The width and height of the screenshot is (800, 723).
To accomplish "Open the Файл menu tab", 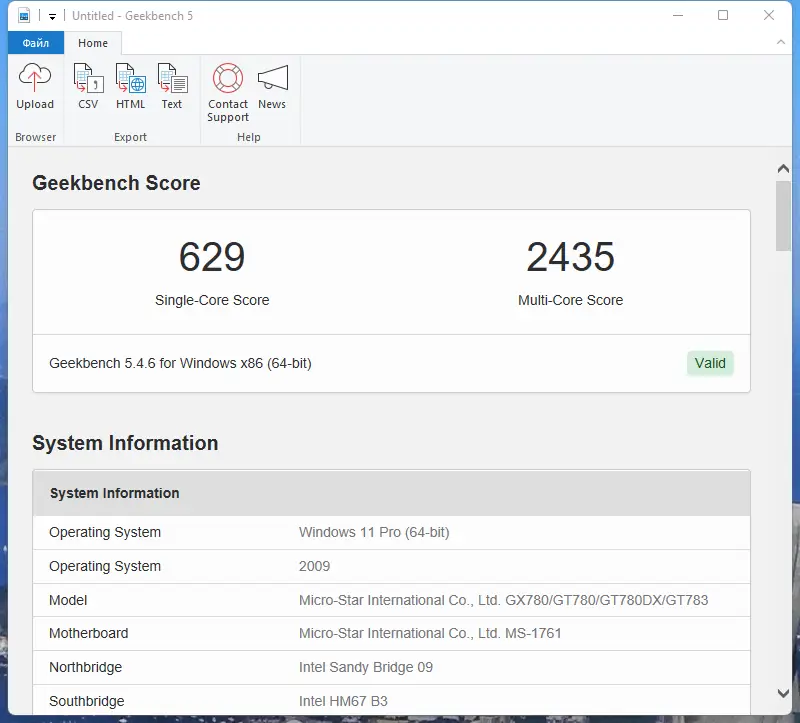I will pos(36,43).
